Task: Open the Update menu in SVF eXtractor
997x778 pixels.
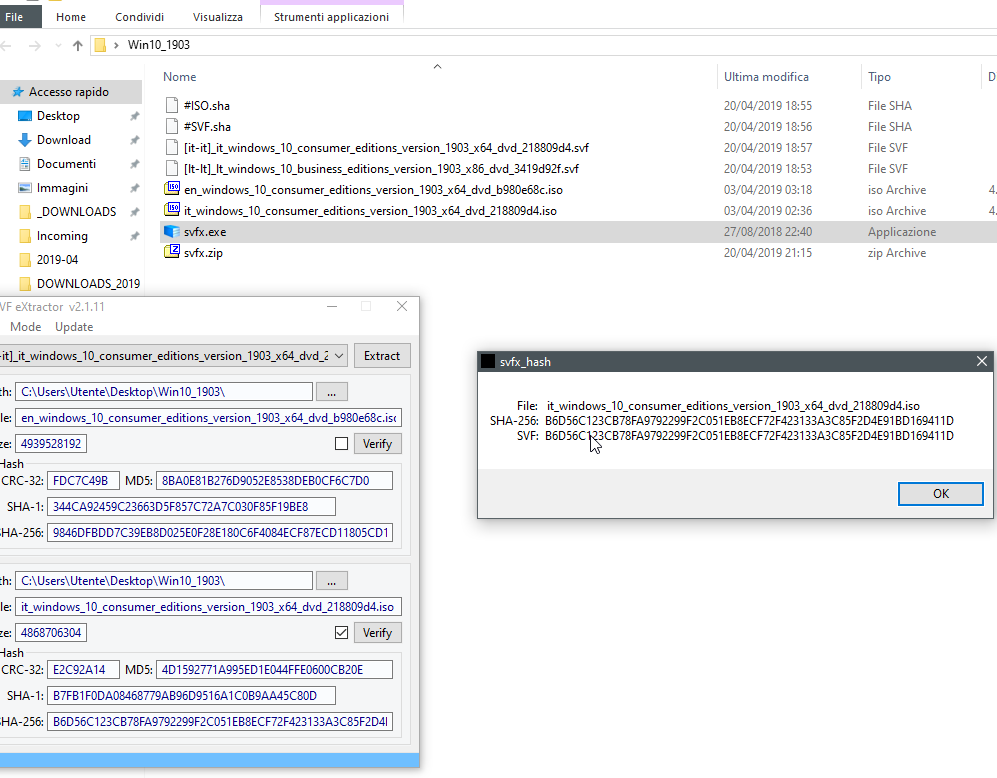Action: coord(74,327)
